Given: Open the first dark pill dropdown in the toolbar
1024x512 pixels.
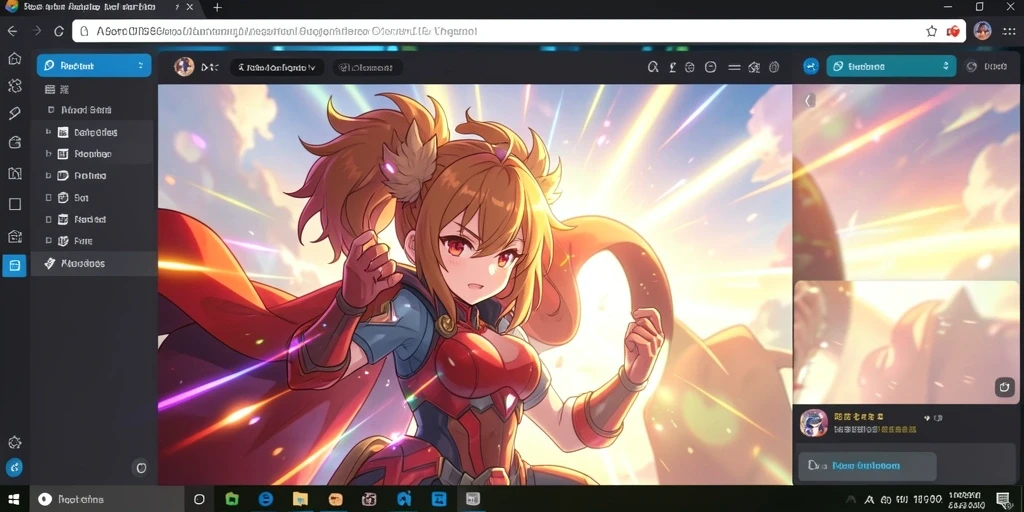Looking at the screenshot, I should (277, 67).
